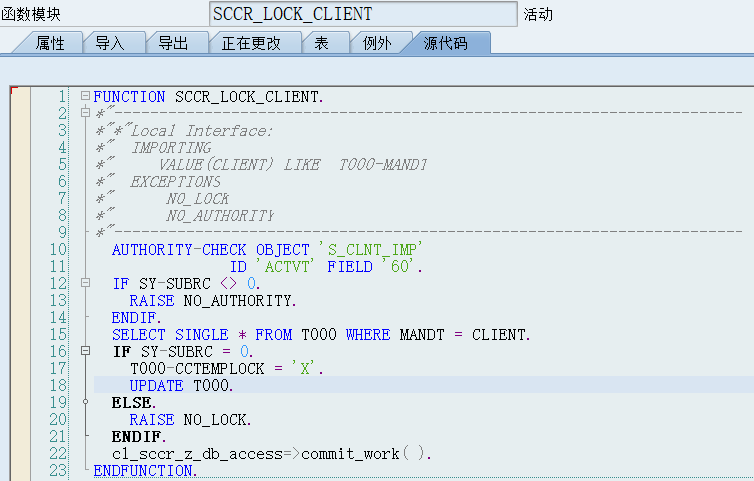This screenshot has width=754, height=481.
Task: Open the 例外 tab
Action: pyautogui.click(x=377, y=43)
